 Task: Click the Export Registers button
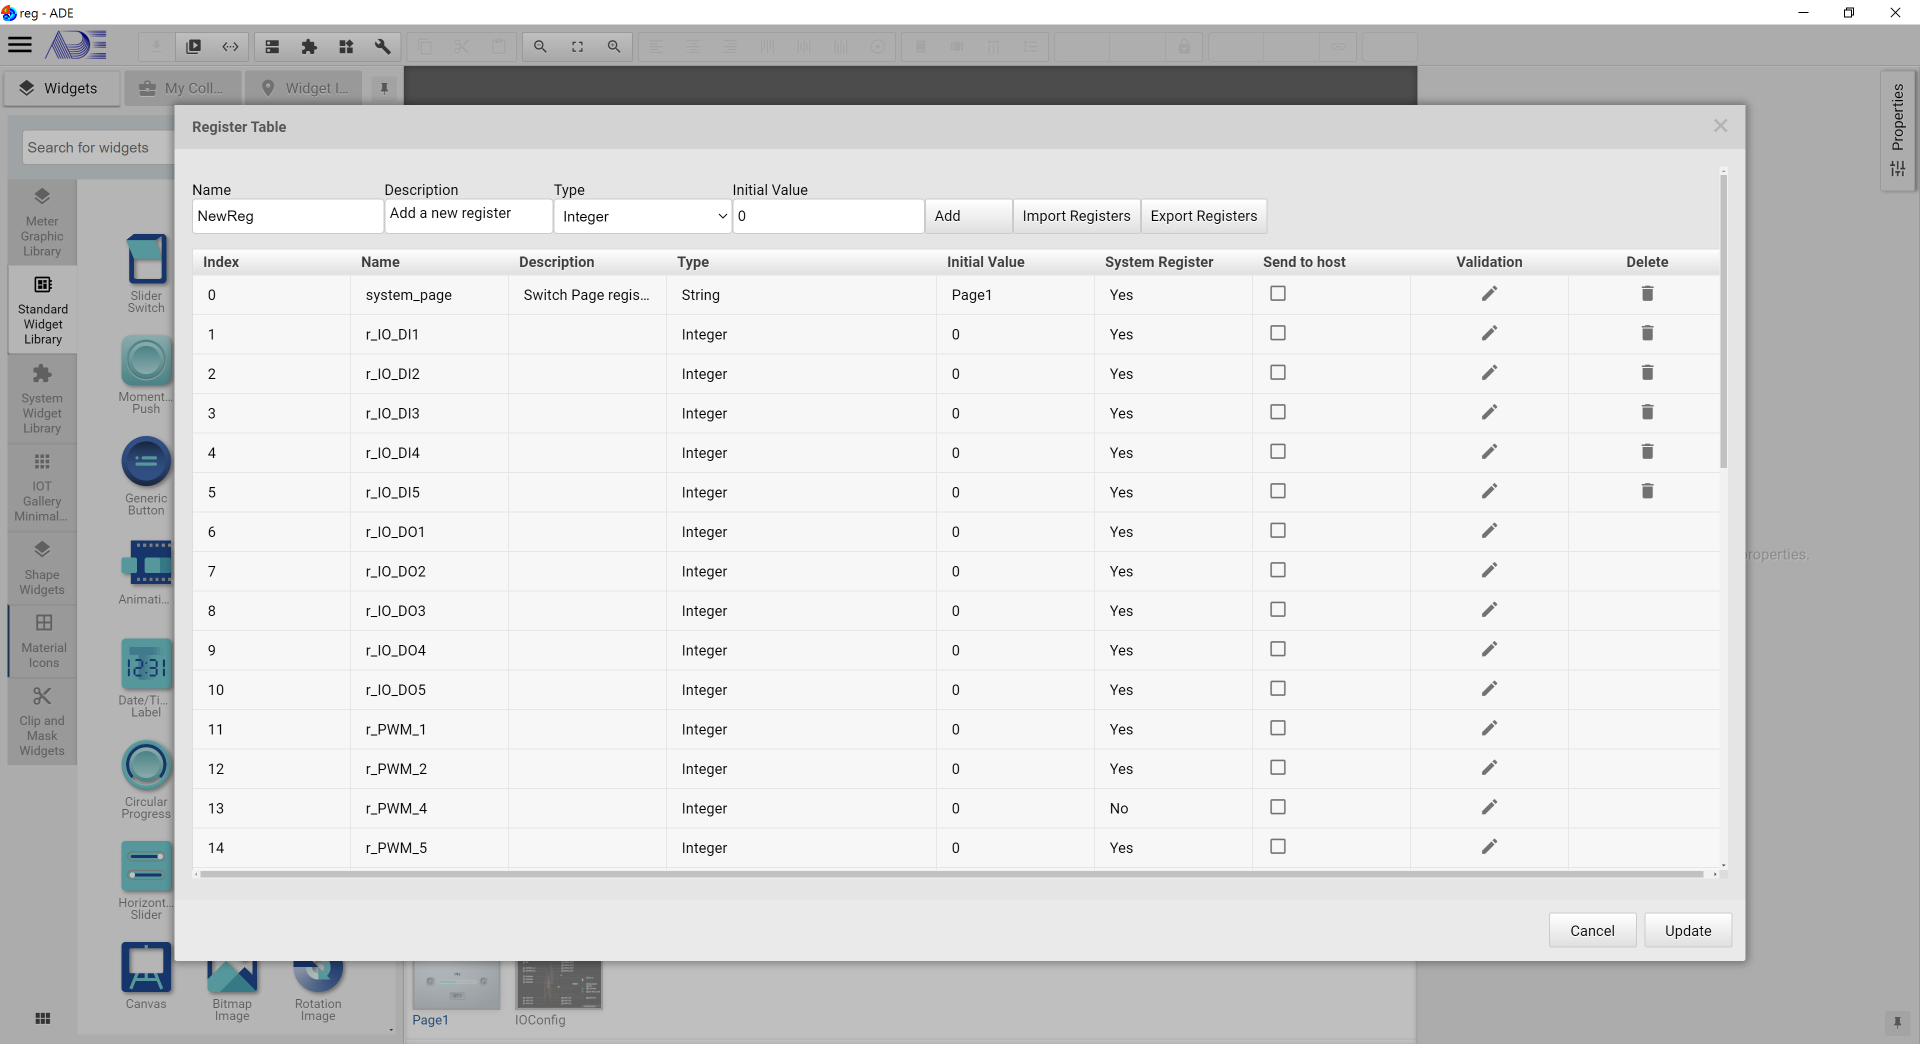pos(1203,216)
